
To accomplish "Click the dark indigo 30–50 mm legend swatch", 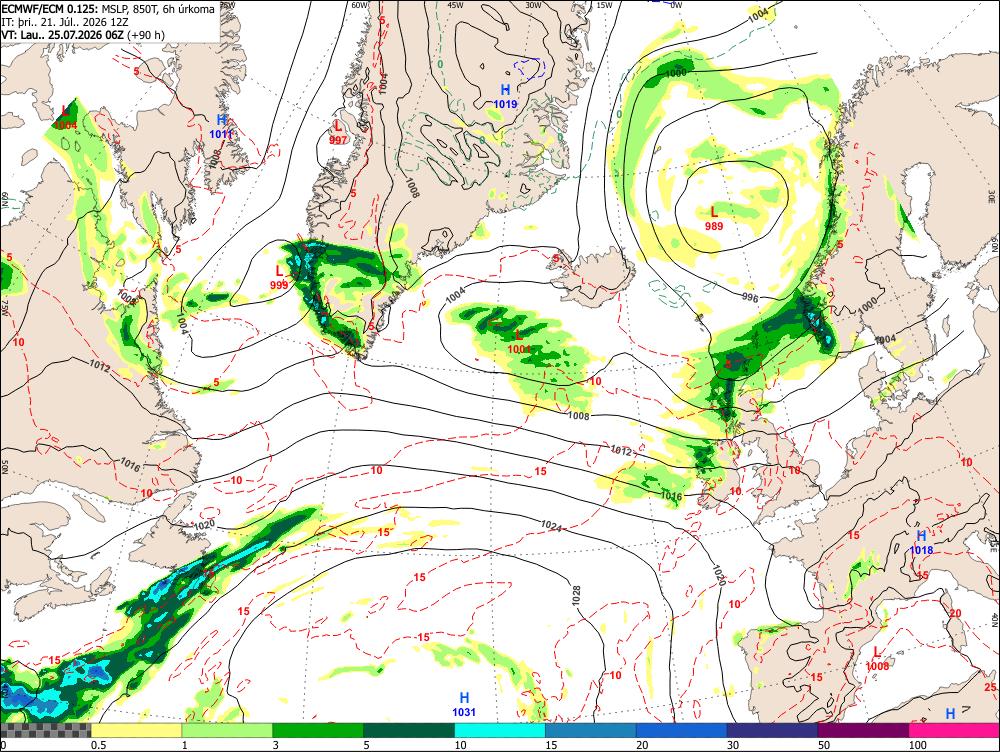I will tap(772, 730).
